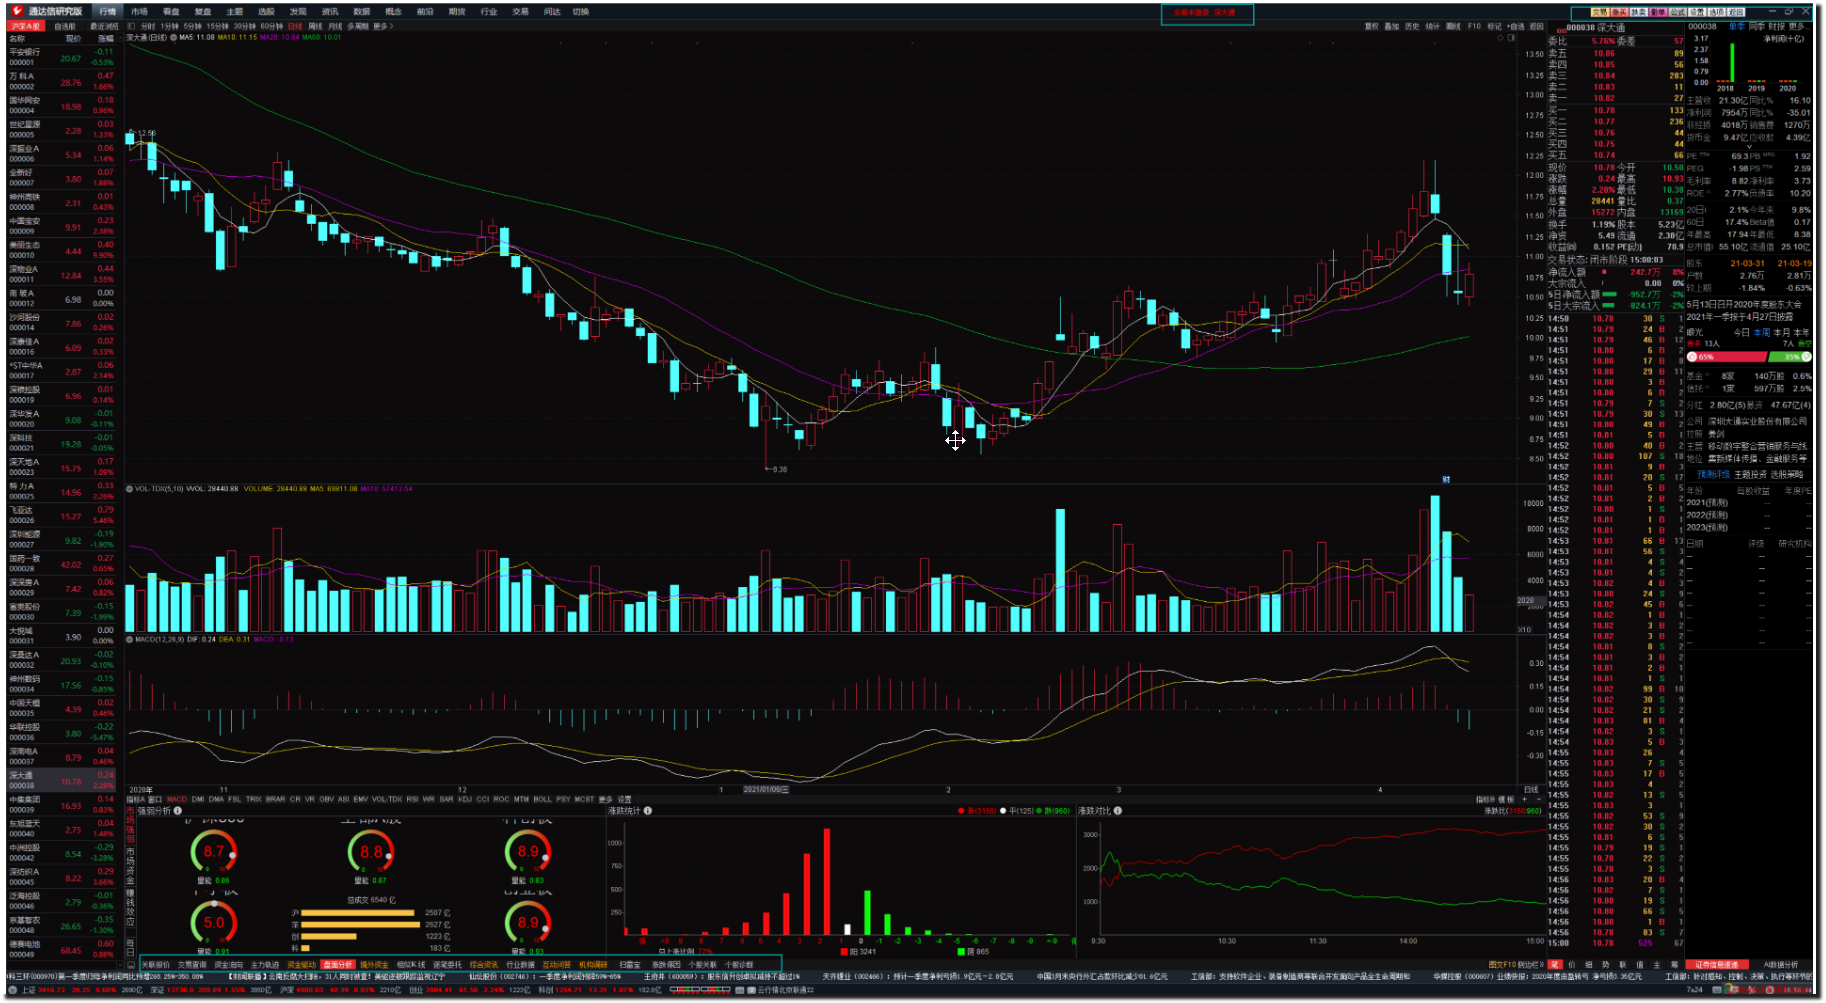This screenshot has height=1003, width=1826.
Task: Switch chart to 月线 monthly period
Action: (334, 26)
